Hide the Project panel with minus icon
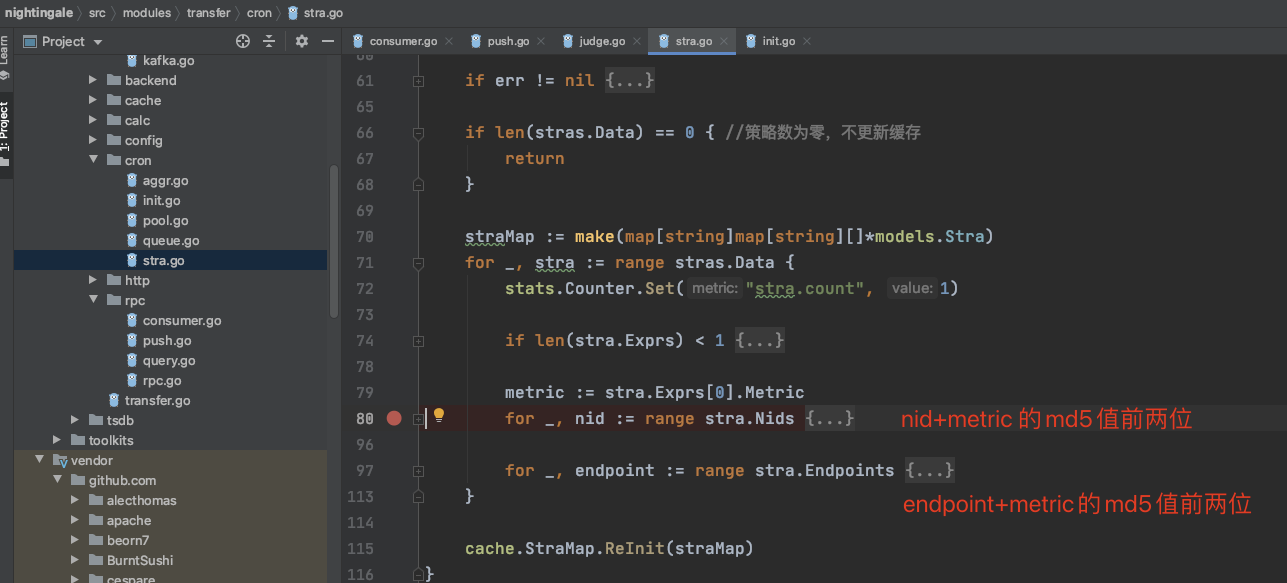The image size is (1287, 583). (328, 41)
